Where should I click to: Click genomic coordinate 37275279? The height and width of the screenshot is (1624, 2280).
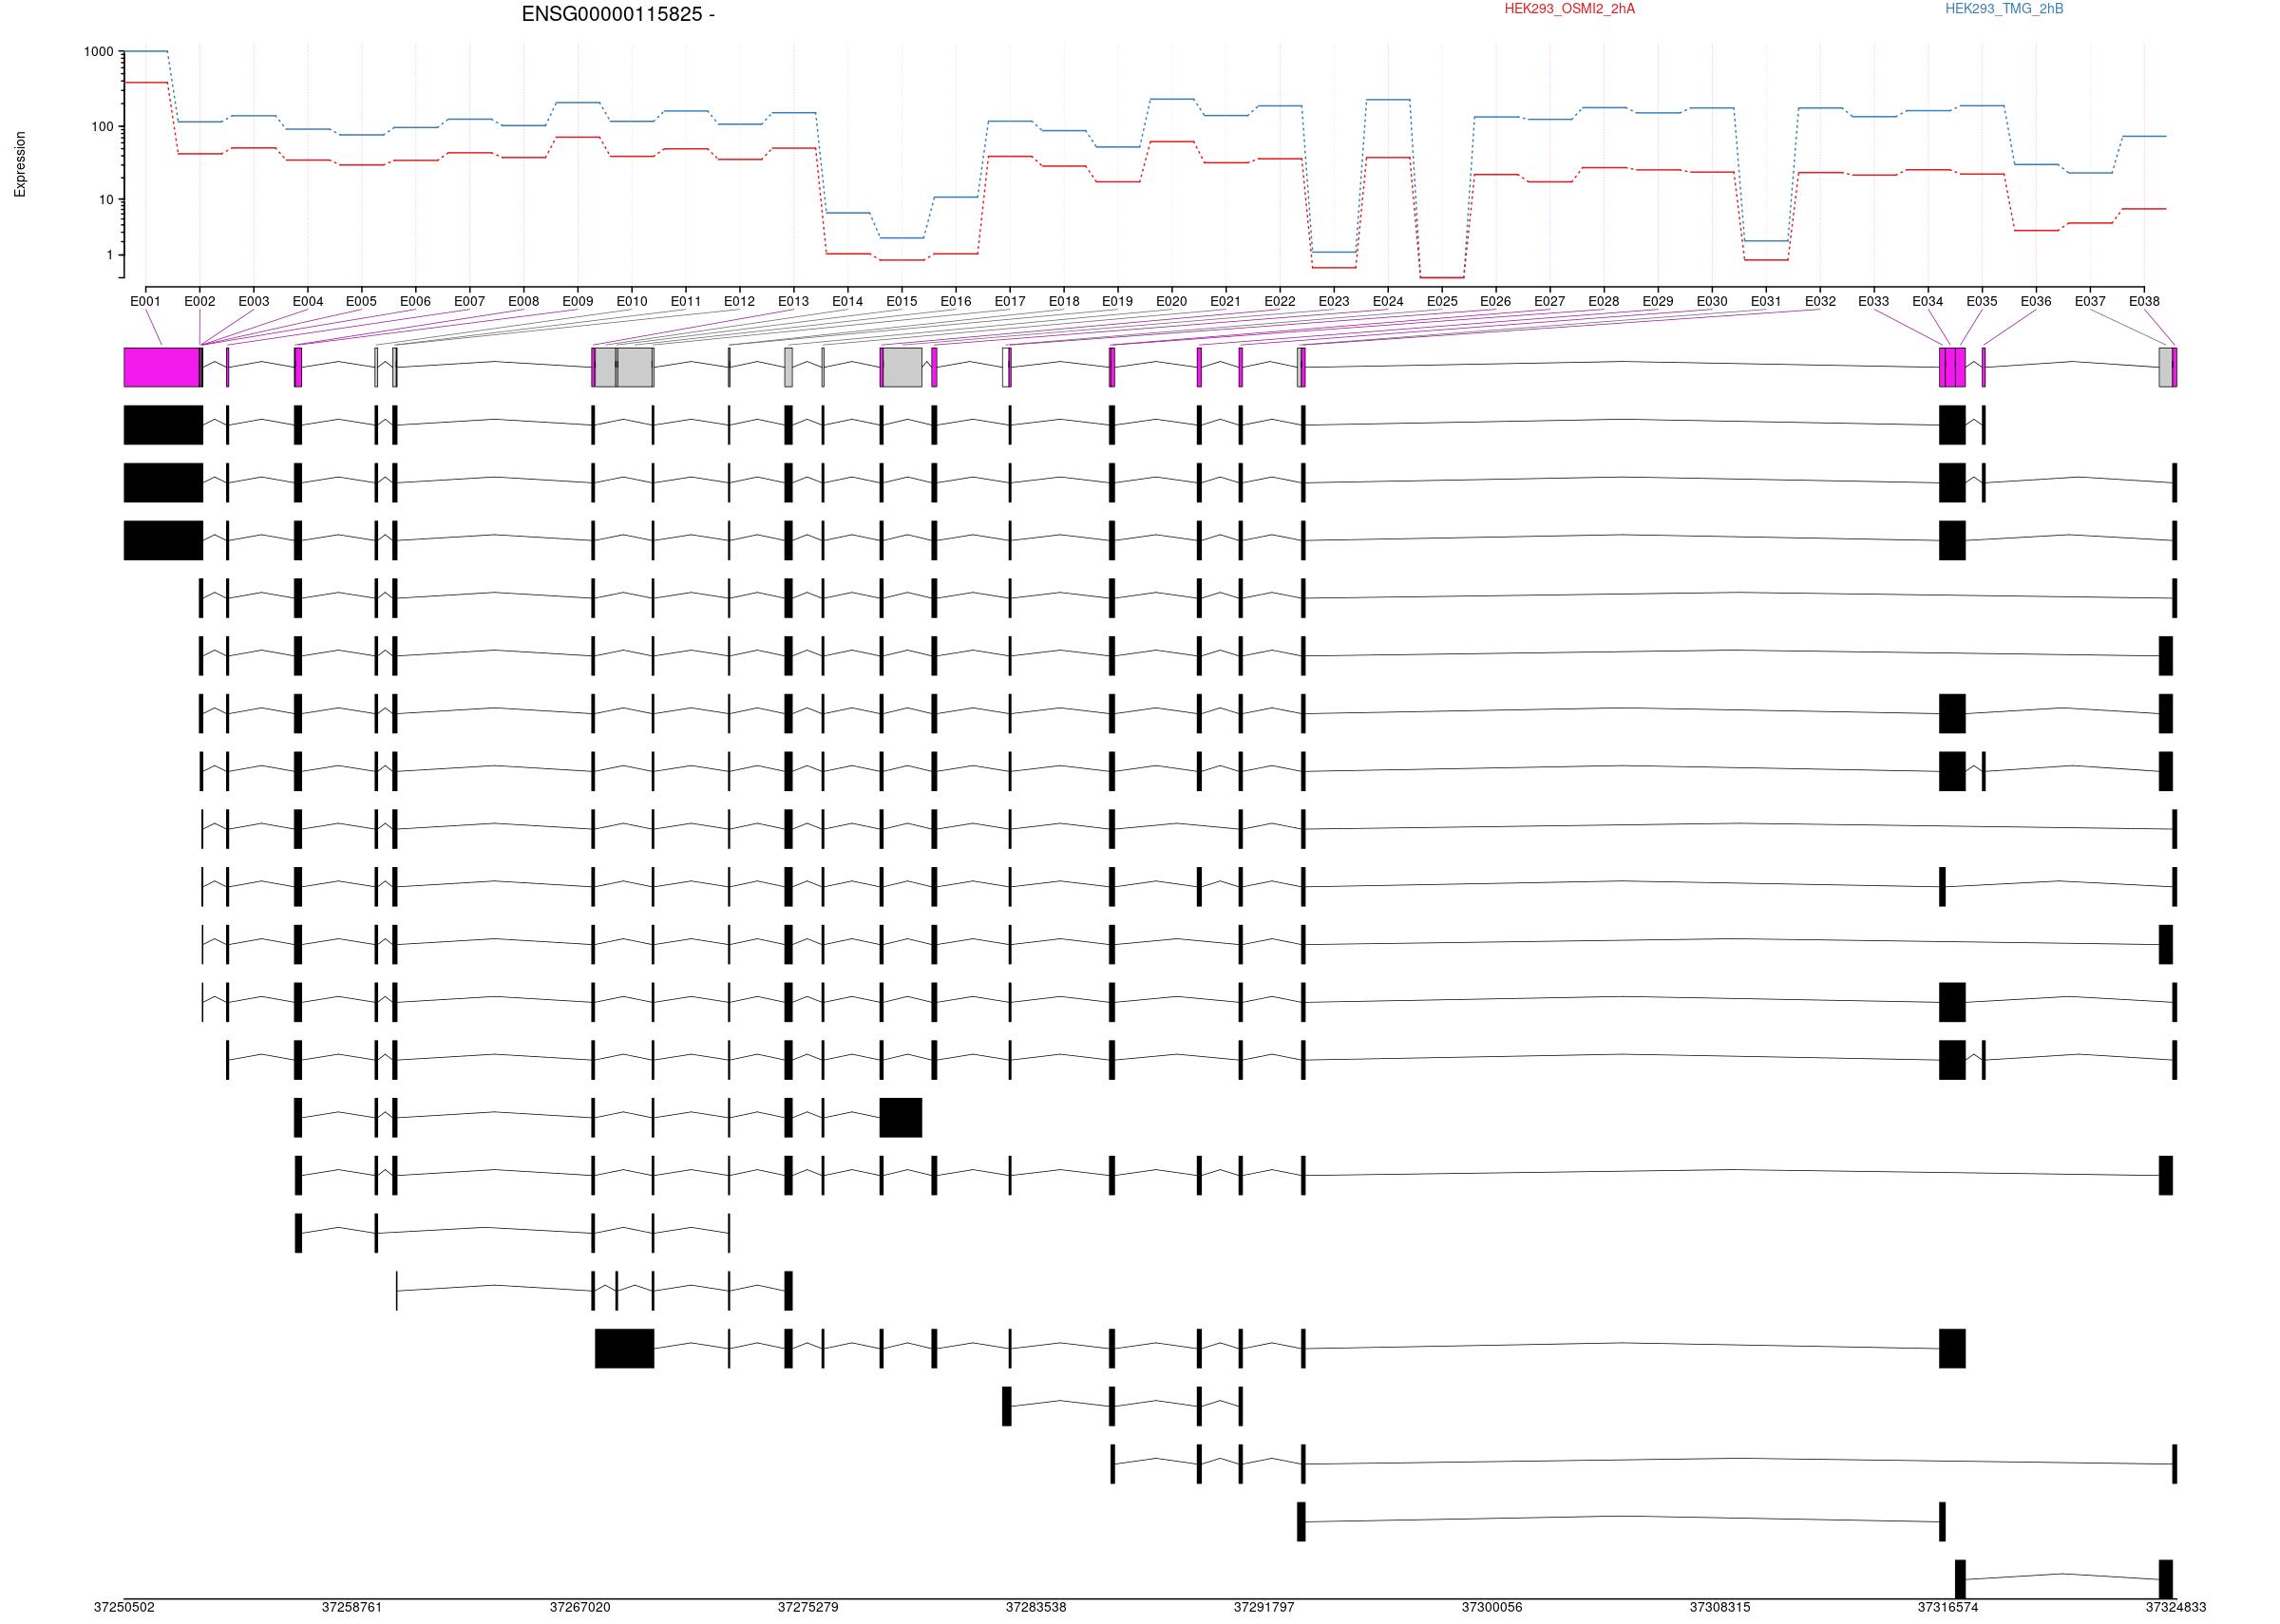coord(808,1608)
